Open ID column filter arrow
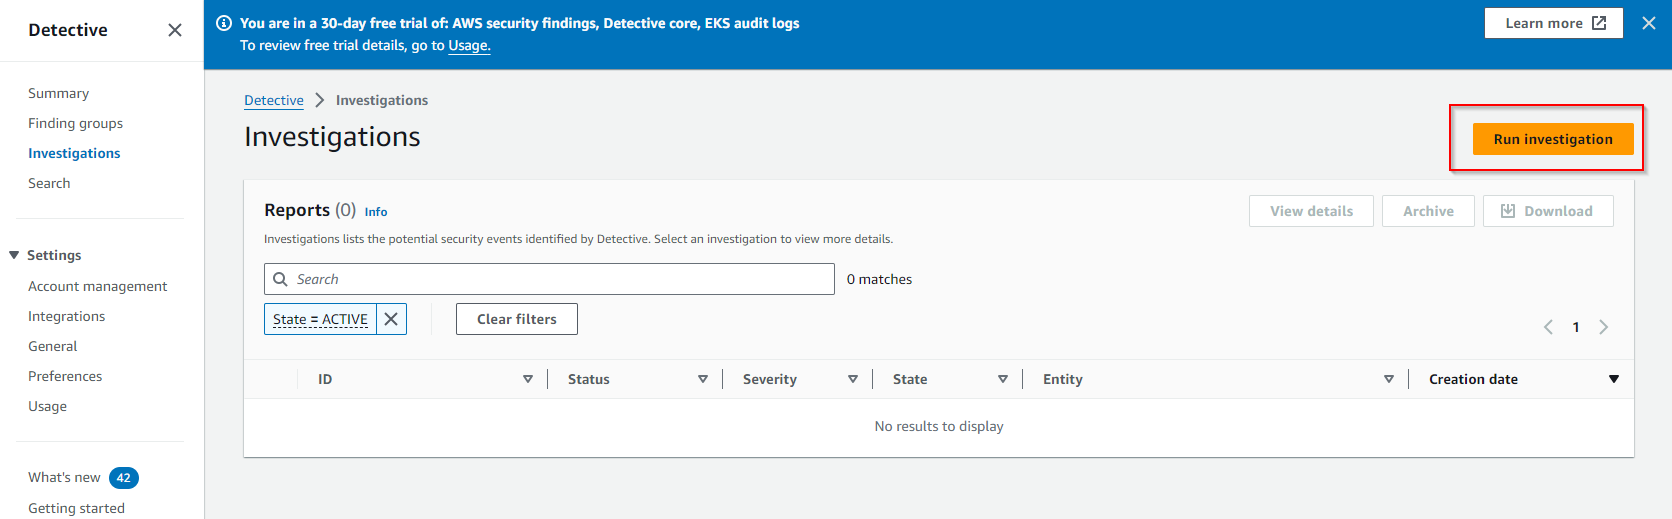Viewport: 1672px width, 519px height. pos(528,379)
